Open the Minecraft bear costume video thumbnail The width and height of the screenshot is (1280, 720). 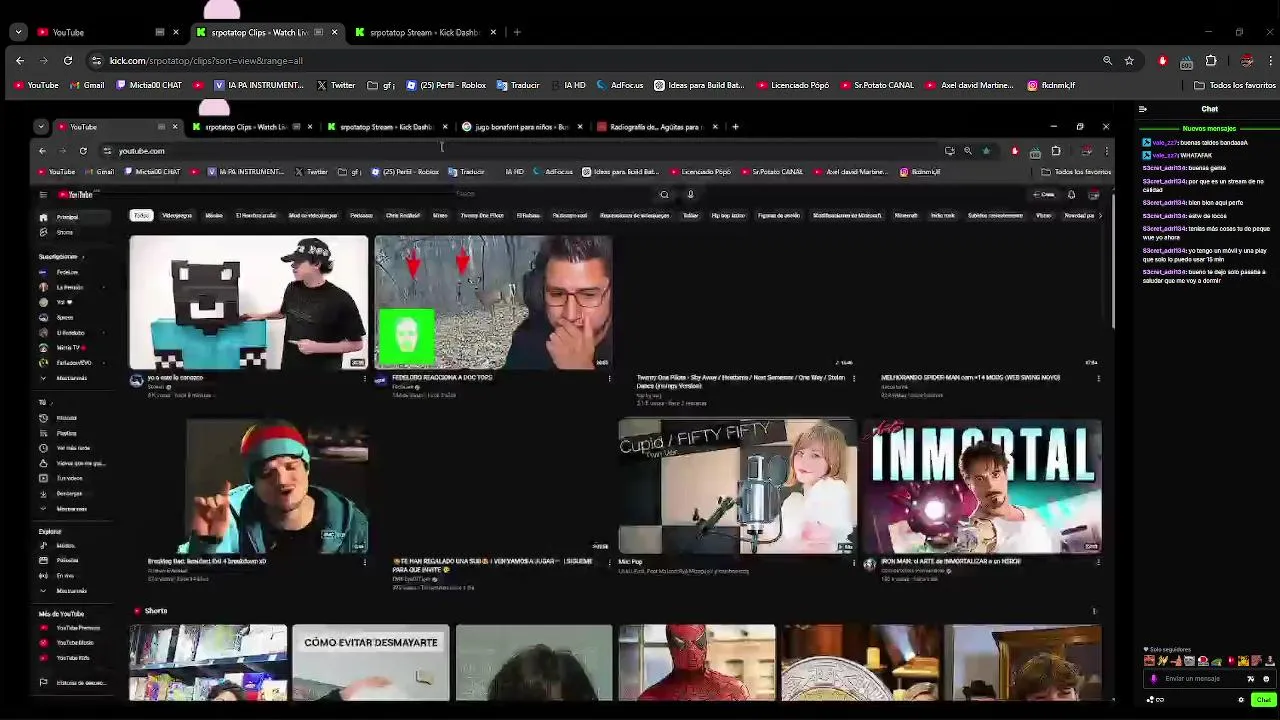click(x=248, y=303)
